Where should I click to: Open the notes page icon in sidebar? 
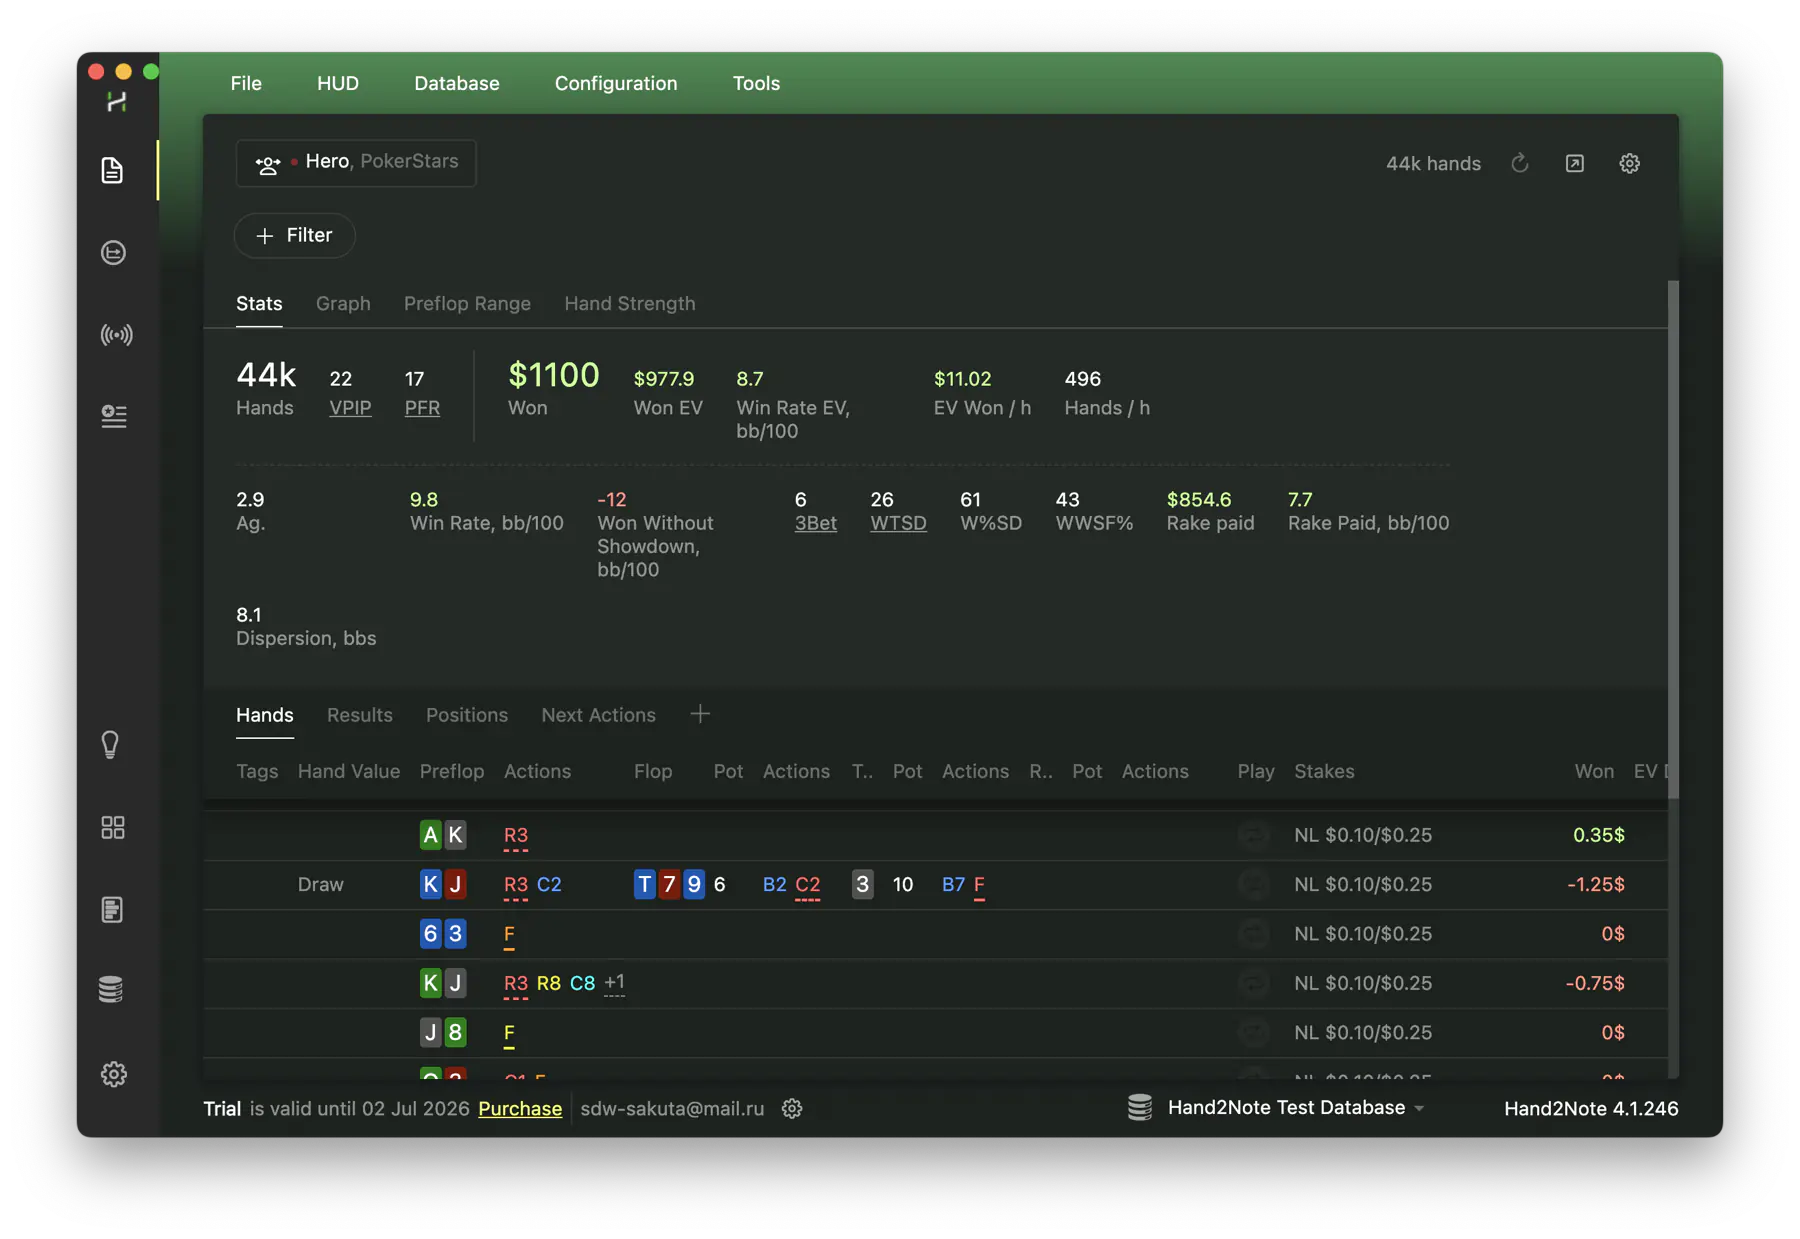[112, 909]
